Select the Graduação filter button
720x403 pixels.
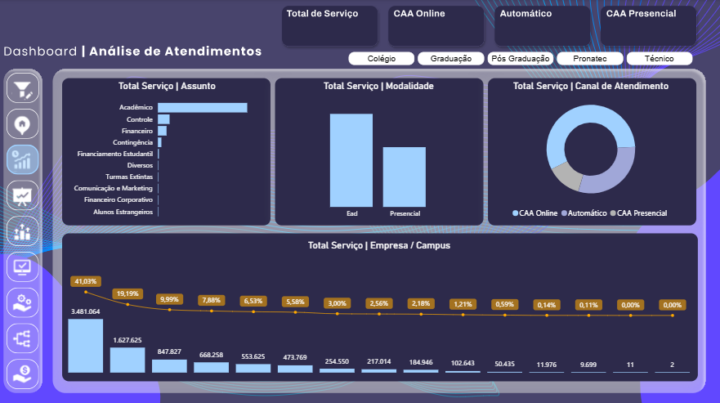[x=450, y=59]
